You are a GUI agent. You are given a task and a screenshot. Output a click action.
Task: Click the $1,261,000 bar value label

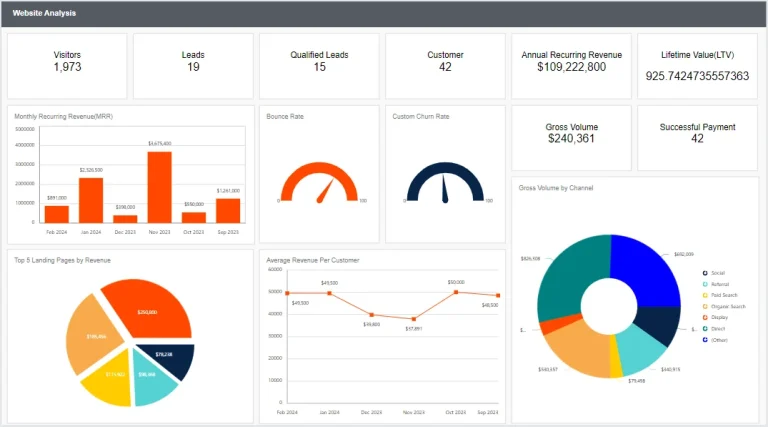tap(228, 190)
